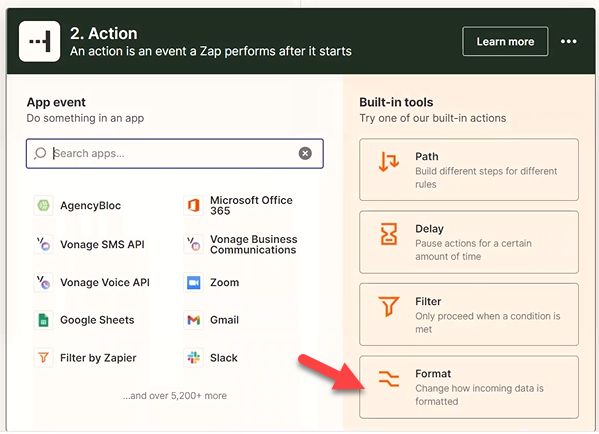Select the Google Sheets icon
This screenshot has height=434, width=599.
(43, 320)
